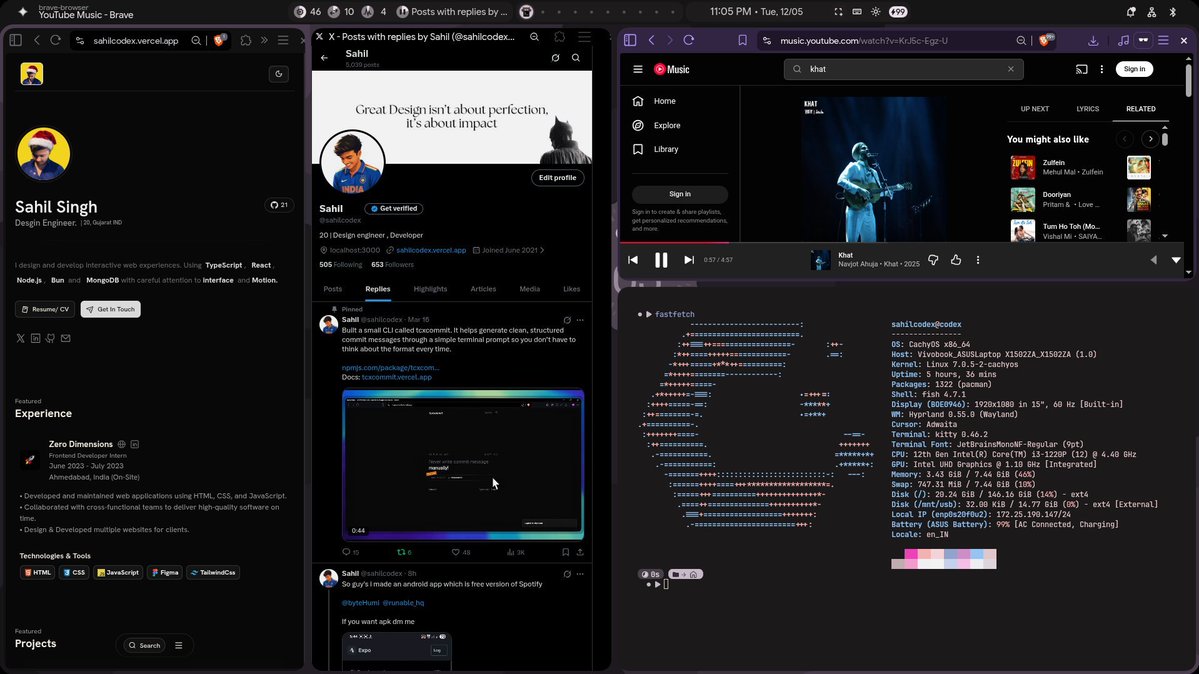Open tcxcommit.vercel.app docs link
The width and height of the screenshot is (1199, 674).
click(x=397, y=377)
